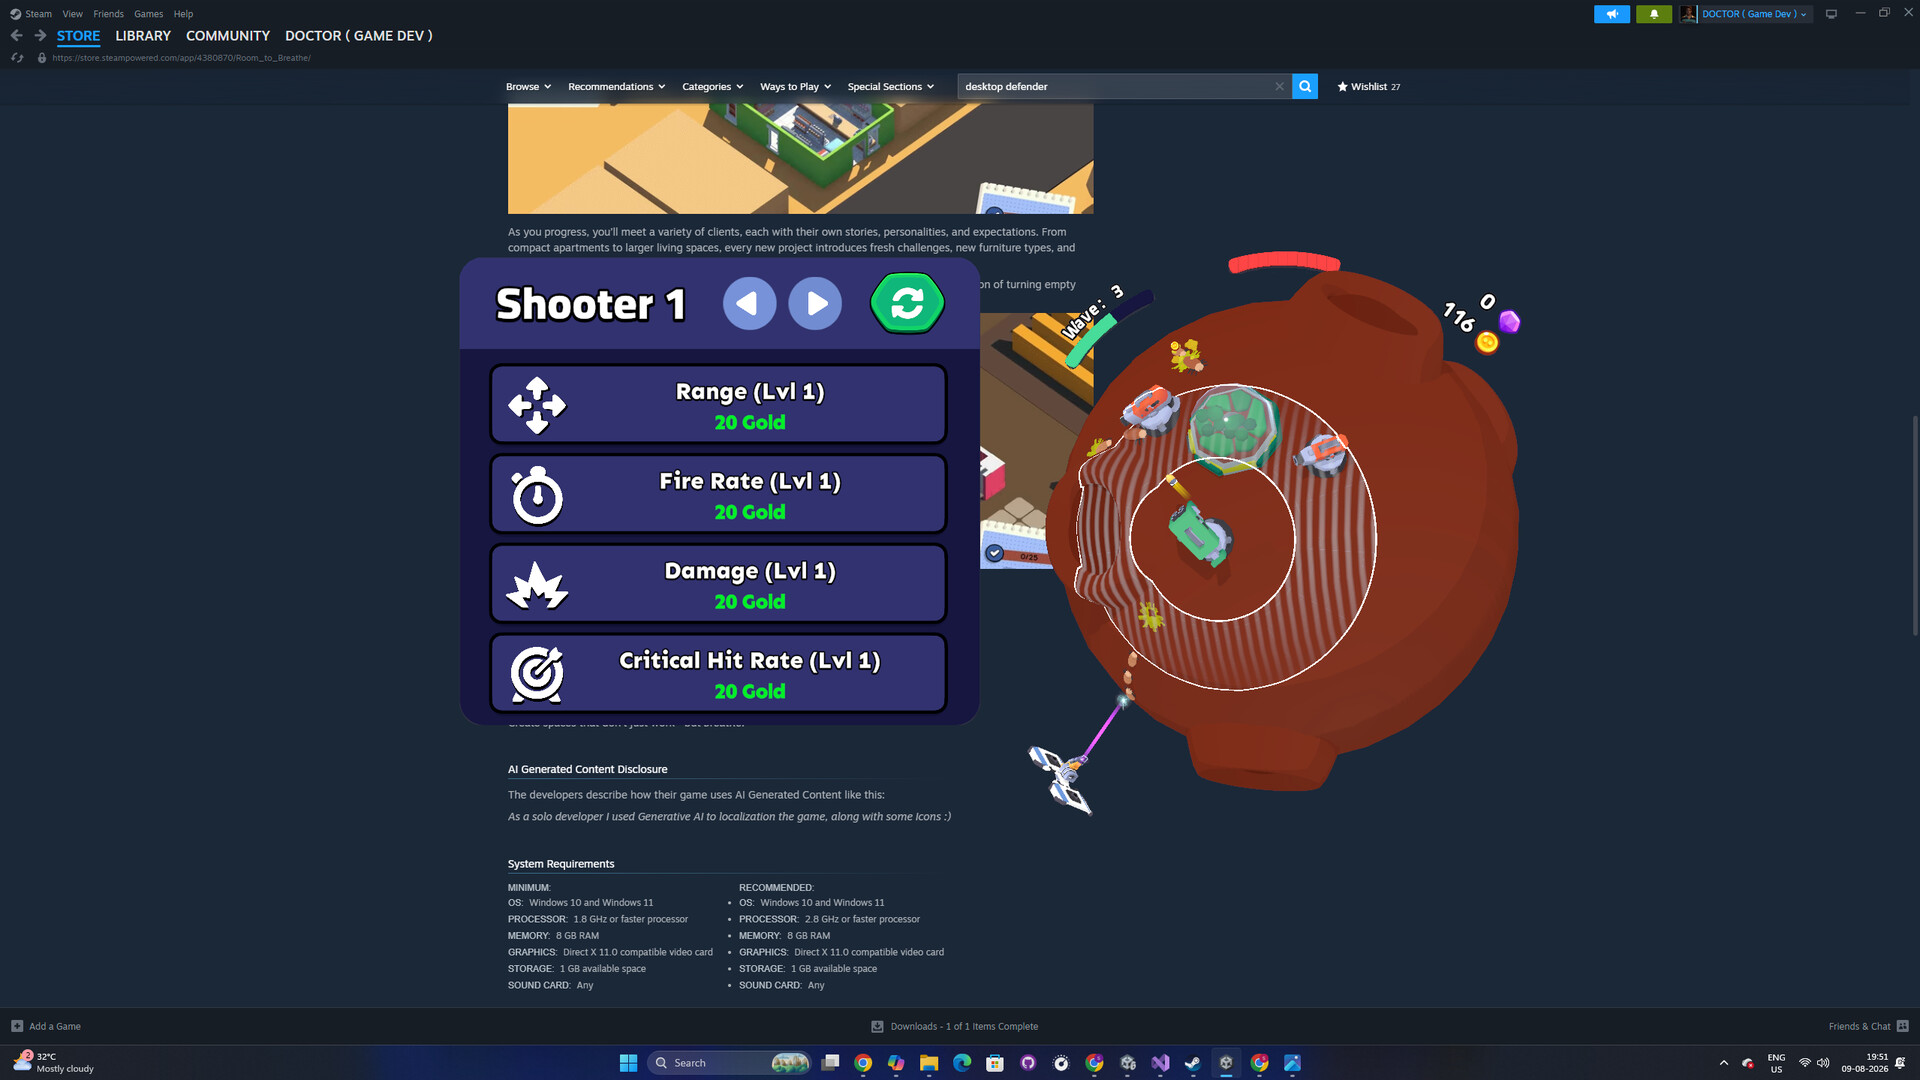Expand the Categories dropdown

pyautogui.click(x=712, y=87)
